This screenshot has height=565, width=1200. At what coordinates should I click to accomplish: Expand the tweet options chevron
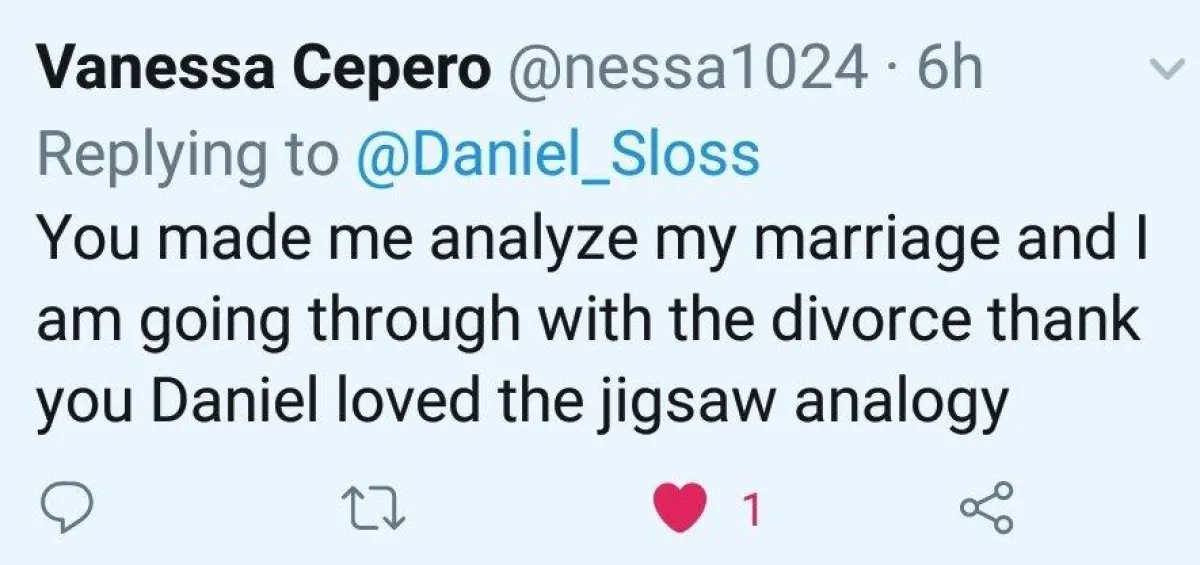tap(1162, 70)
